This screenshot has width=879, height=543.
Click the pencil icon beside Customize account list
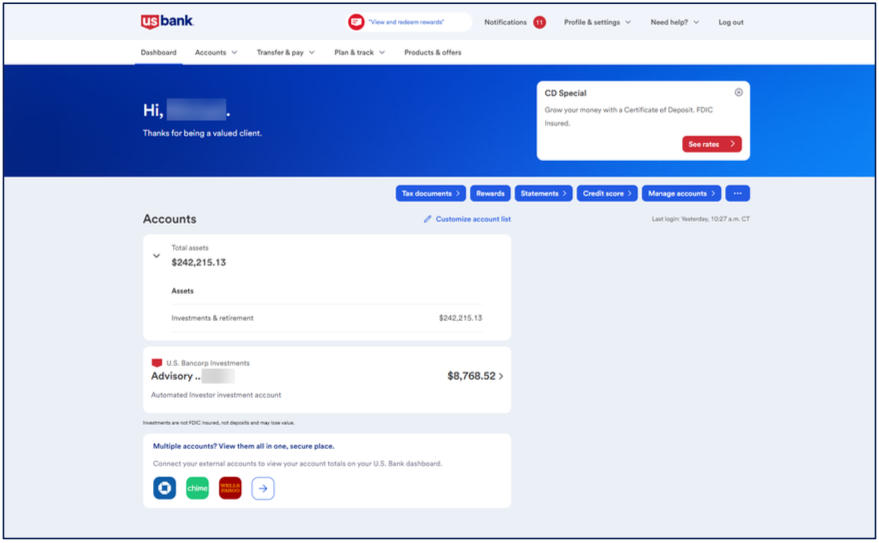427,219
